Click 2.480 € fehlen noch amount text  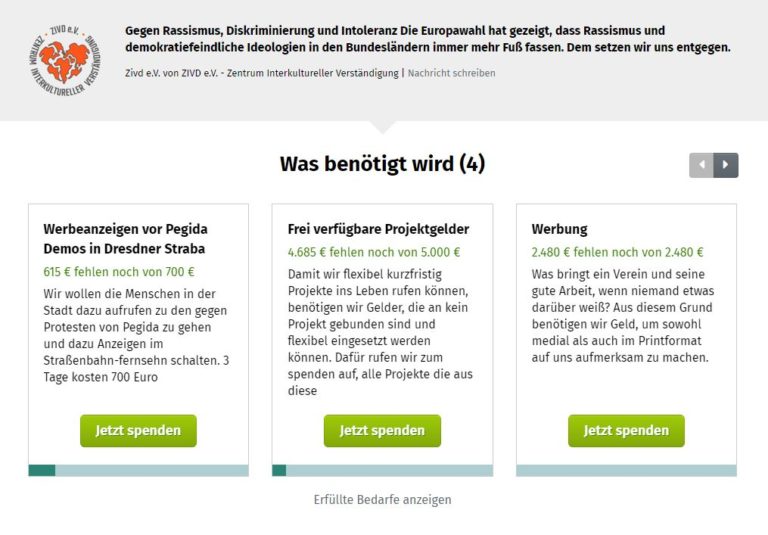pyautogui.click(x=617, y=252)
